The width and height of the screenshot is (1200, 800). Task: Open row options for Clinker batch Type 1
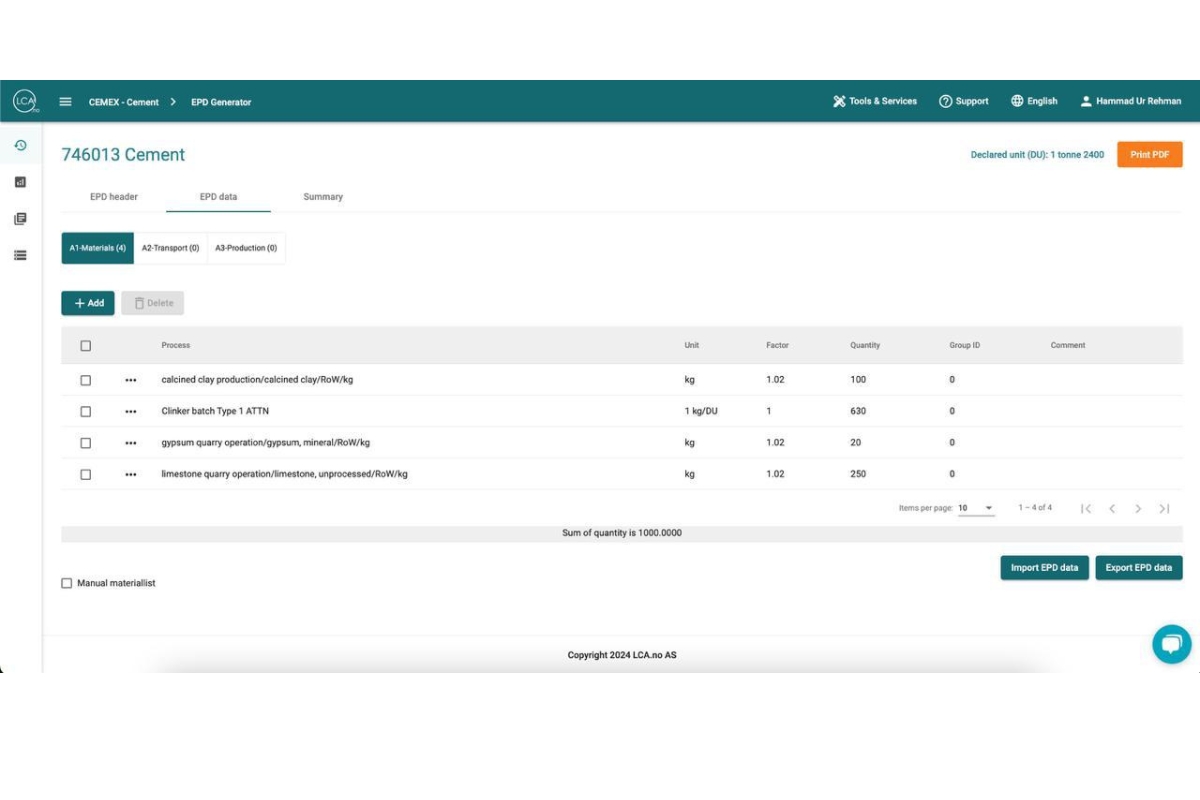[x=131, y=411]
